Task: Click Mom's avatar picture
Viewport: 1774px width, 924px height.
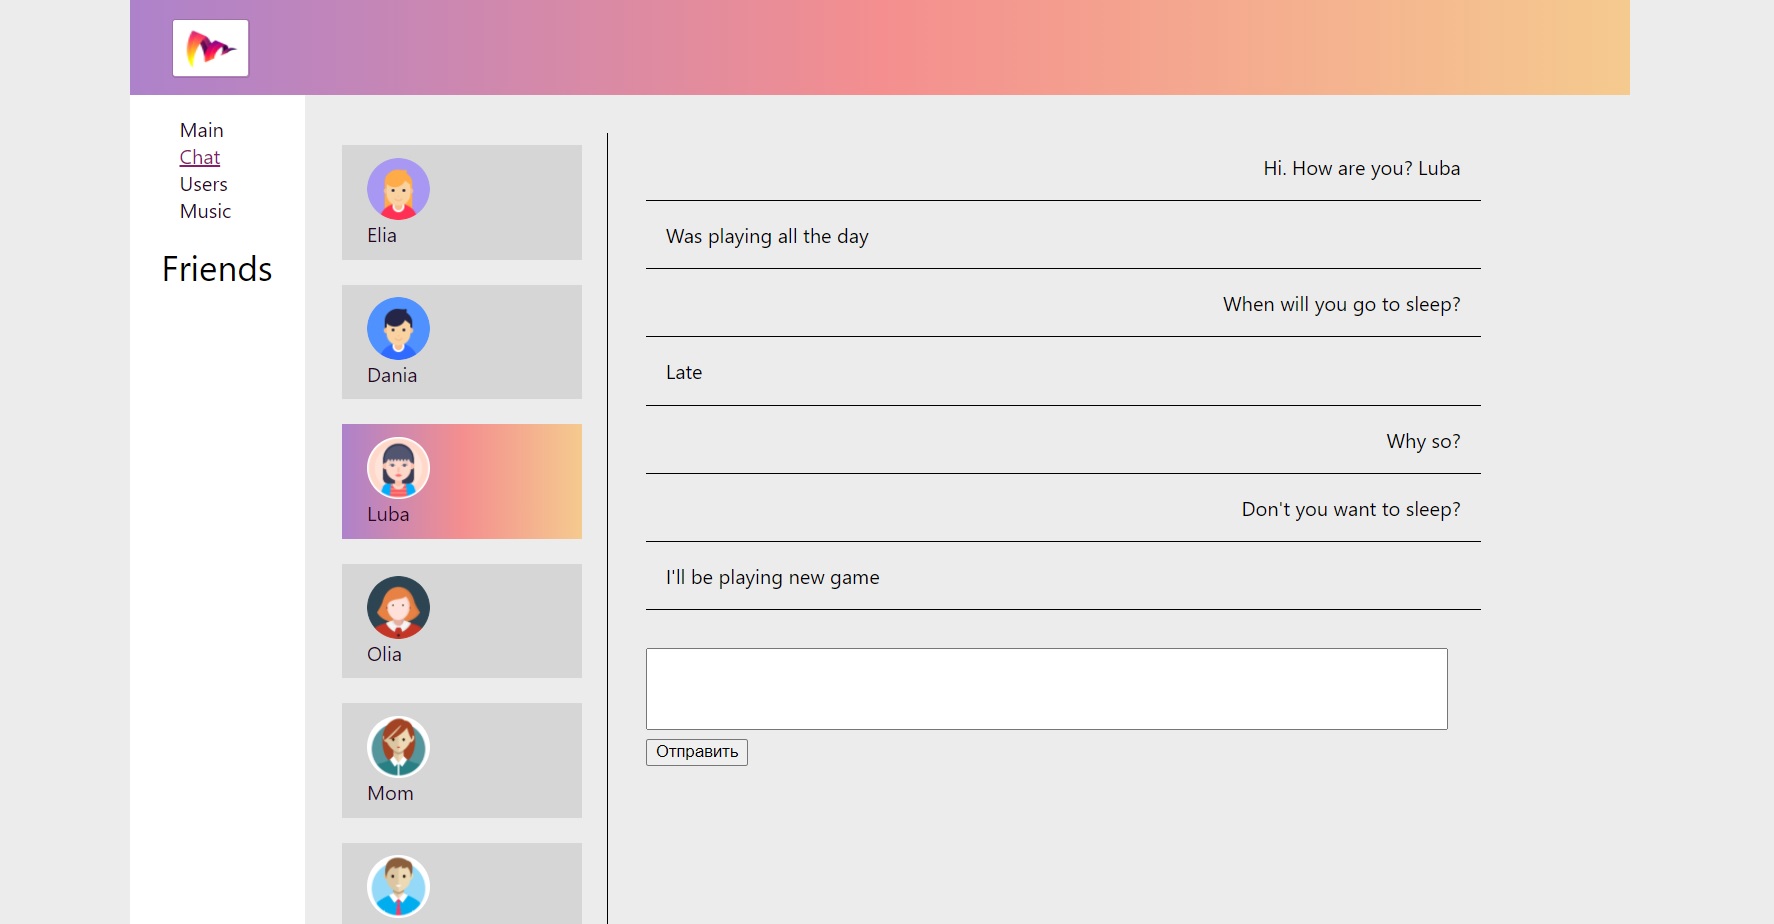Action: [398, 747]
